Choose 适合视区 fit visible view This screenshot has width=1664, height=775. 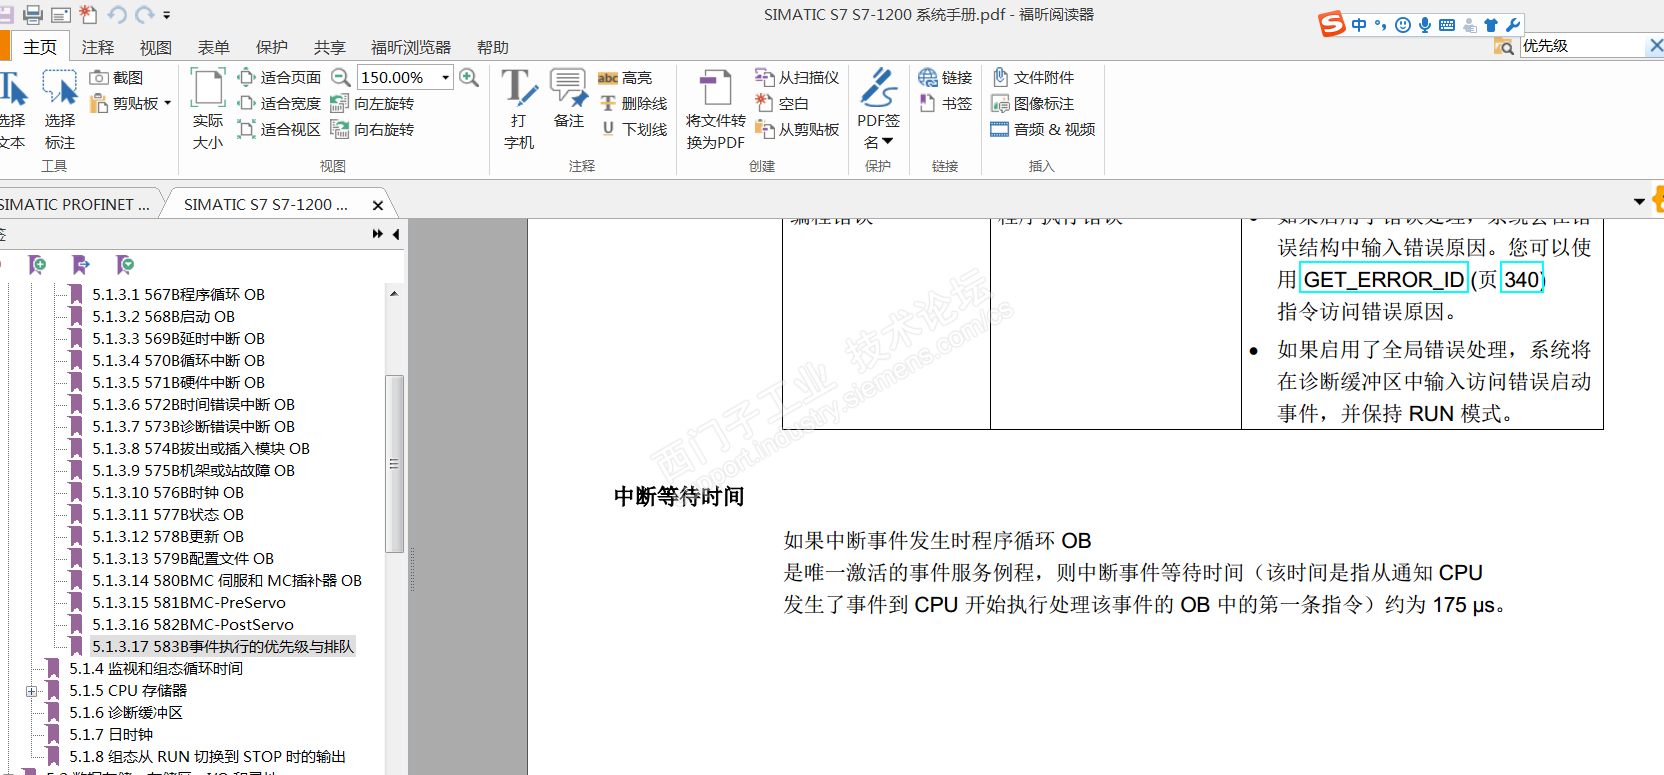point(280,129)
